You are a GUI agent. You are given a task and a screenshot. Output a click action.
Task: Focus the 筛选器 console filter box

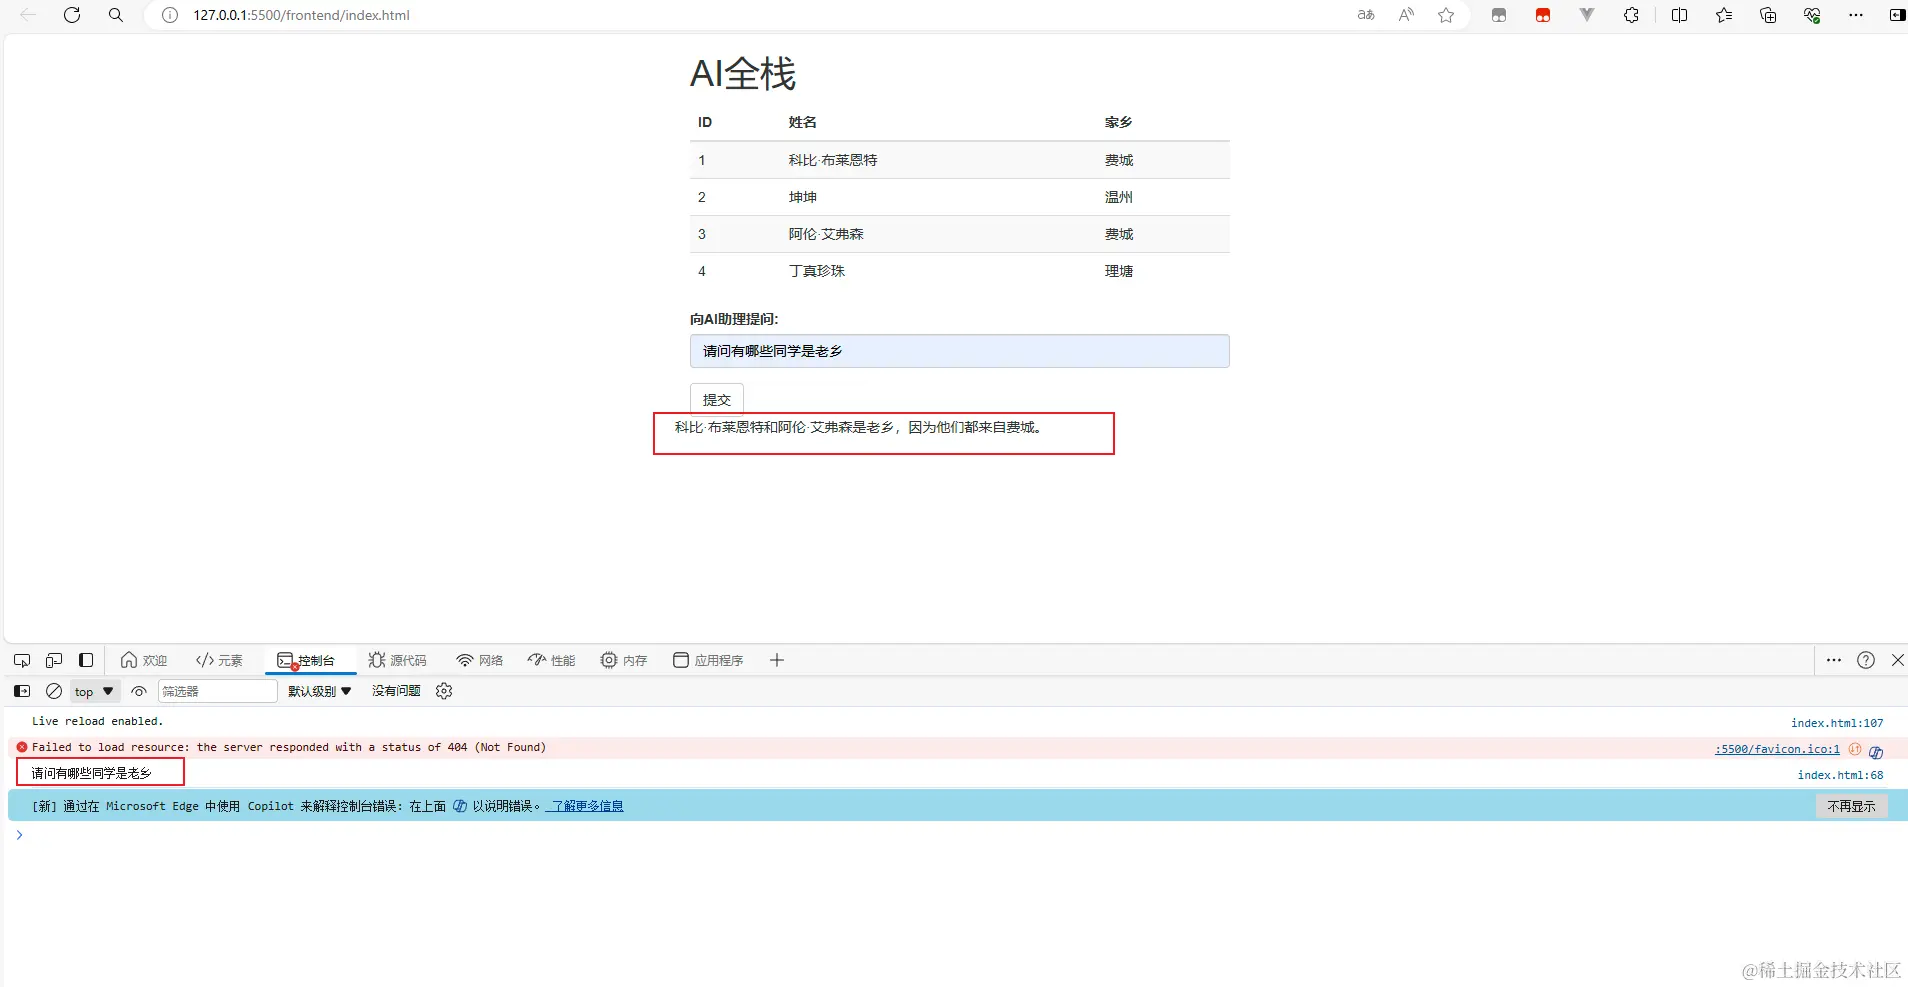click(x=217, y=691)
